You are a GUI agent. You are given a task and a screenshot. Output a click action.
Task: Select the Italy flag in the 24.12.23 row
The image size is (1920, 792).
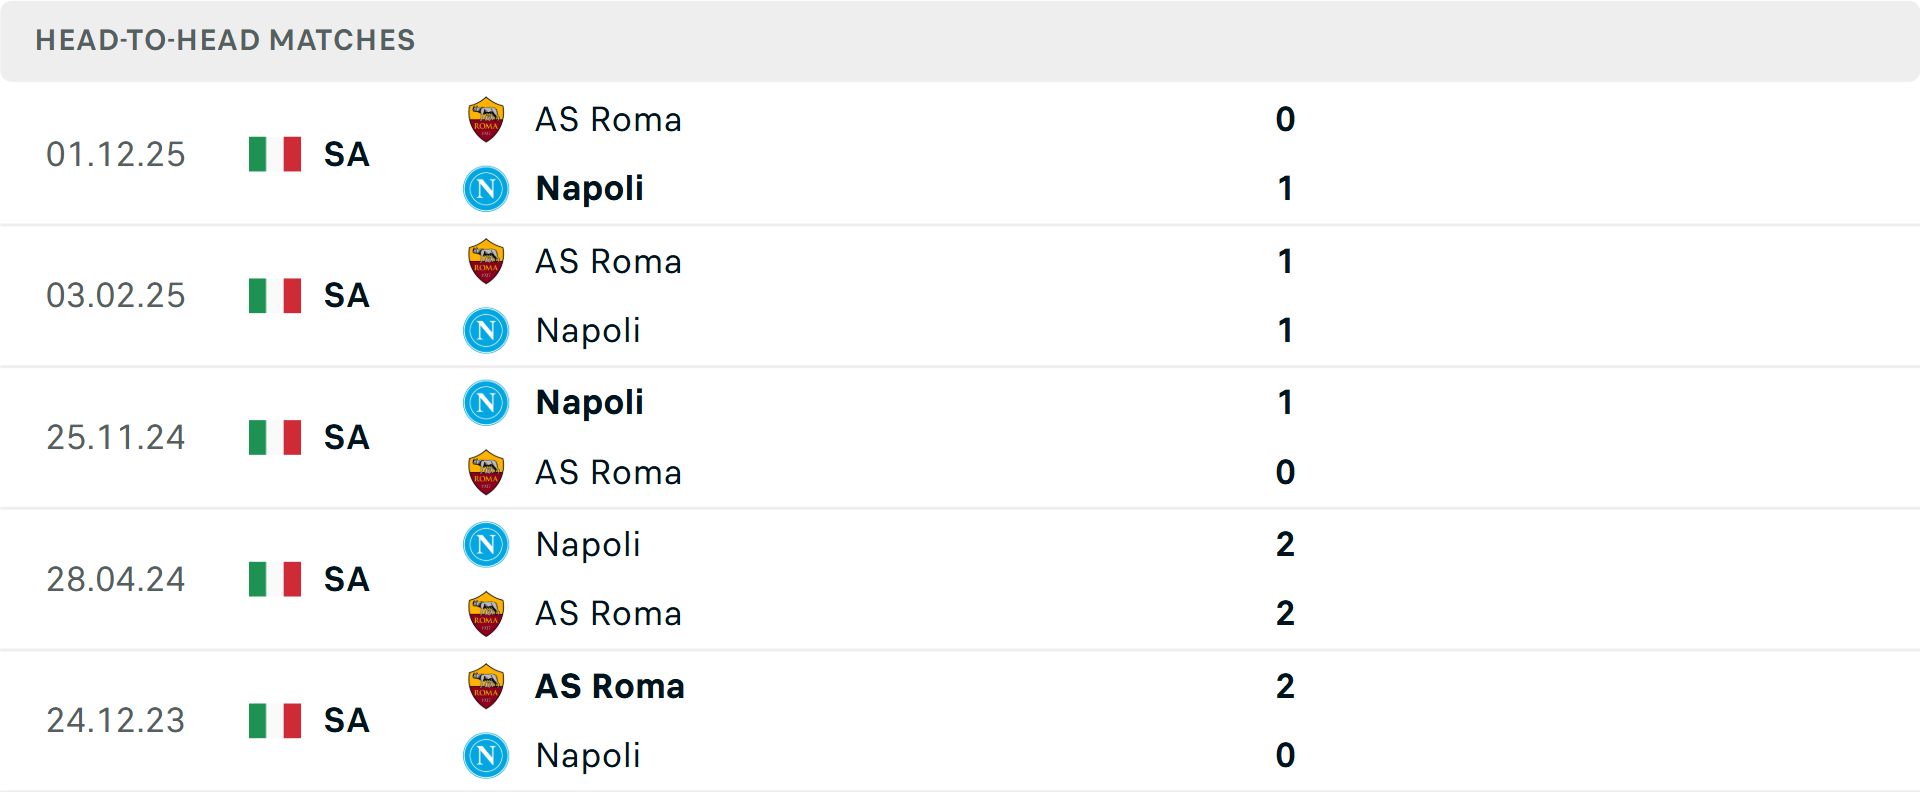click(x=274, y=720)
